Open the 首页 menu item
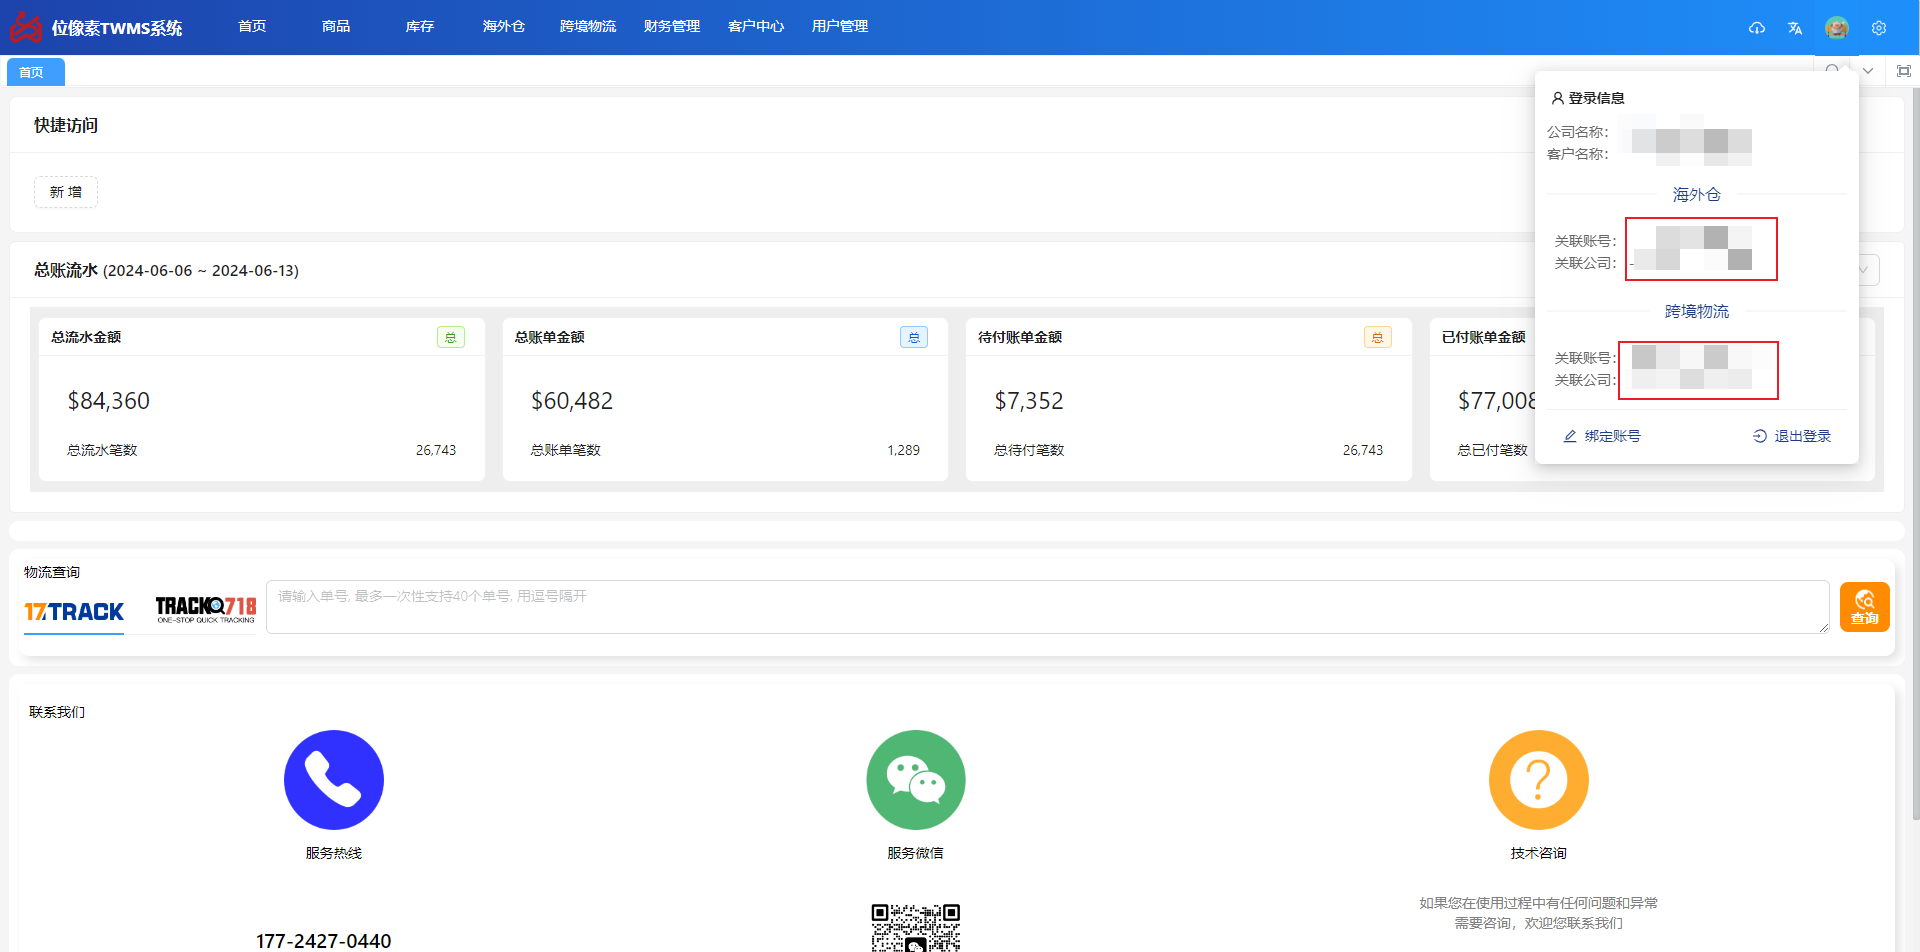1920x952 pixels. pyautogui.click(x=252, y=26)
